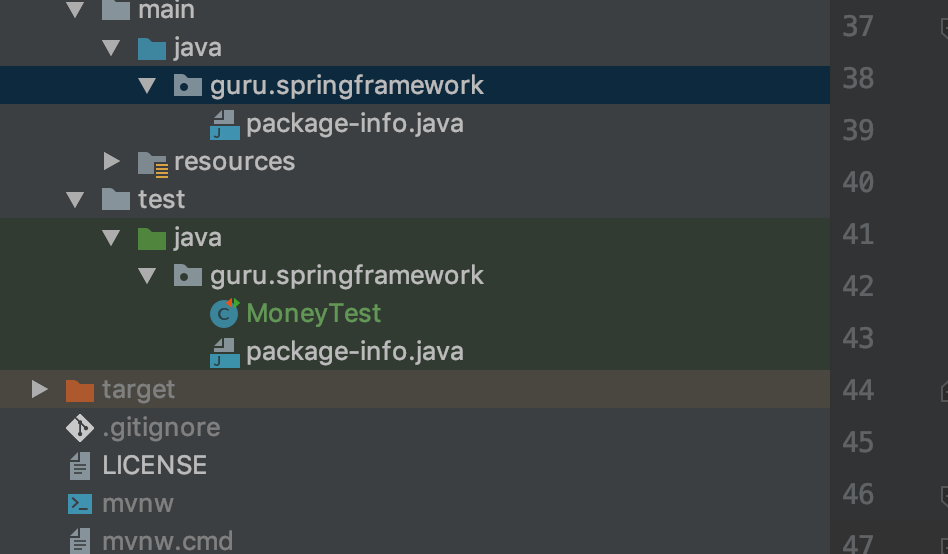Select MoneyTest in project tree
This screenshot has width=948, height=554.
click(x=313, y=313)
